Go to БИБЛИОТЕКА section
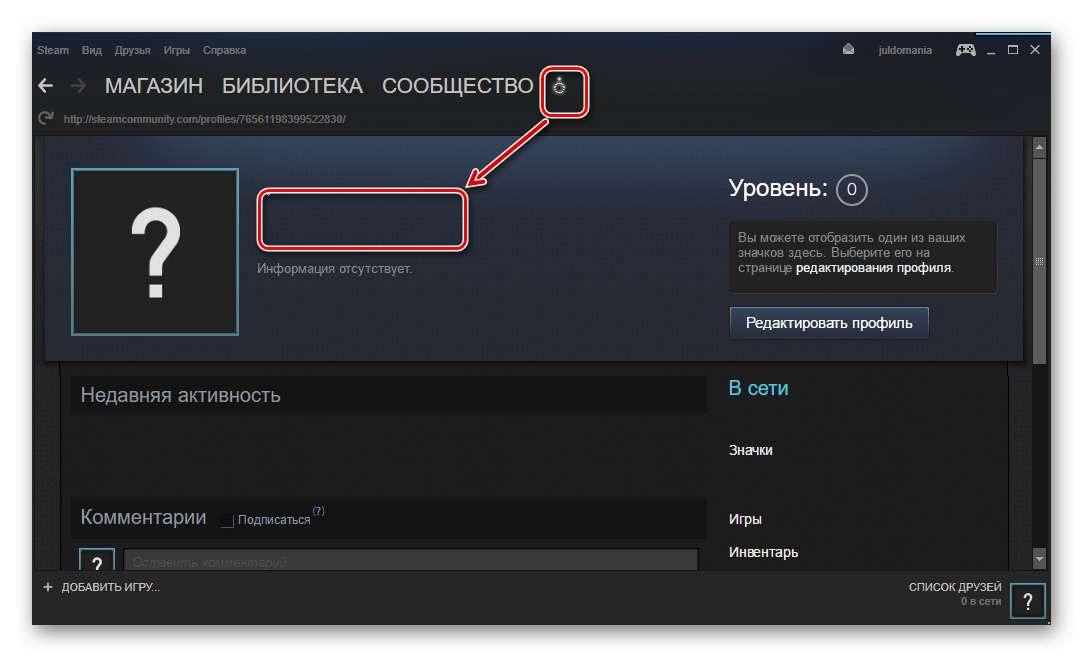This screenshot has height=657, width=1083. pyautogui.click(x=292, y=86)
